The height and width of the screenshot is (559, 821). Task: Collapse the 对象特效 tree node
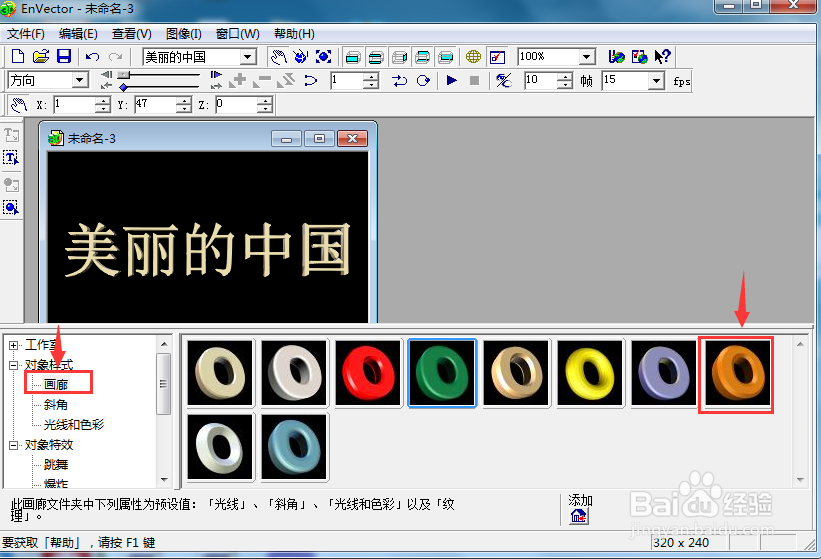click(x=14, y=445)
